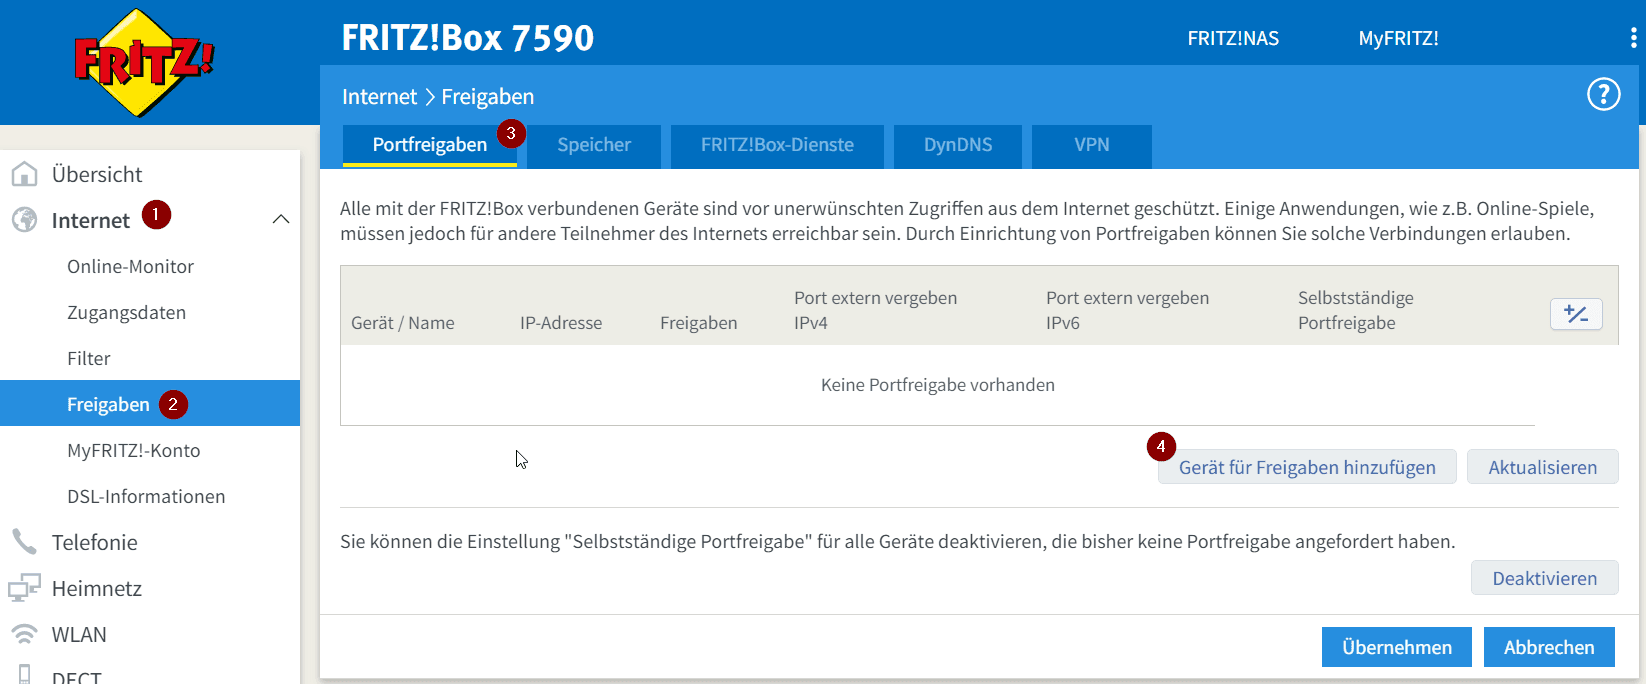Collapse the Internet menu chevron

(281, 219)
